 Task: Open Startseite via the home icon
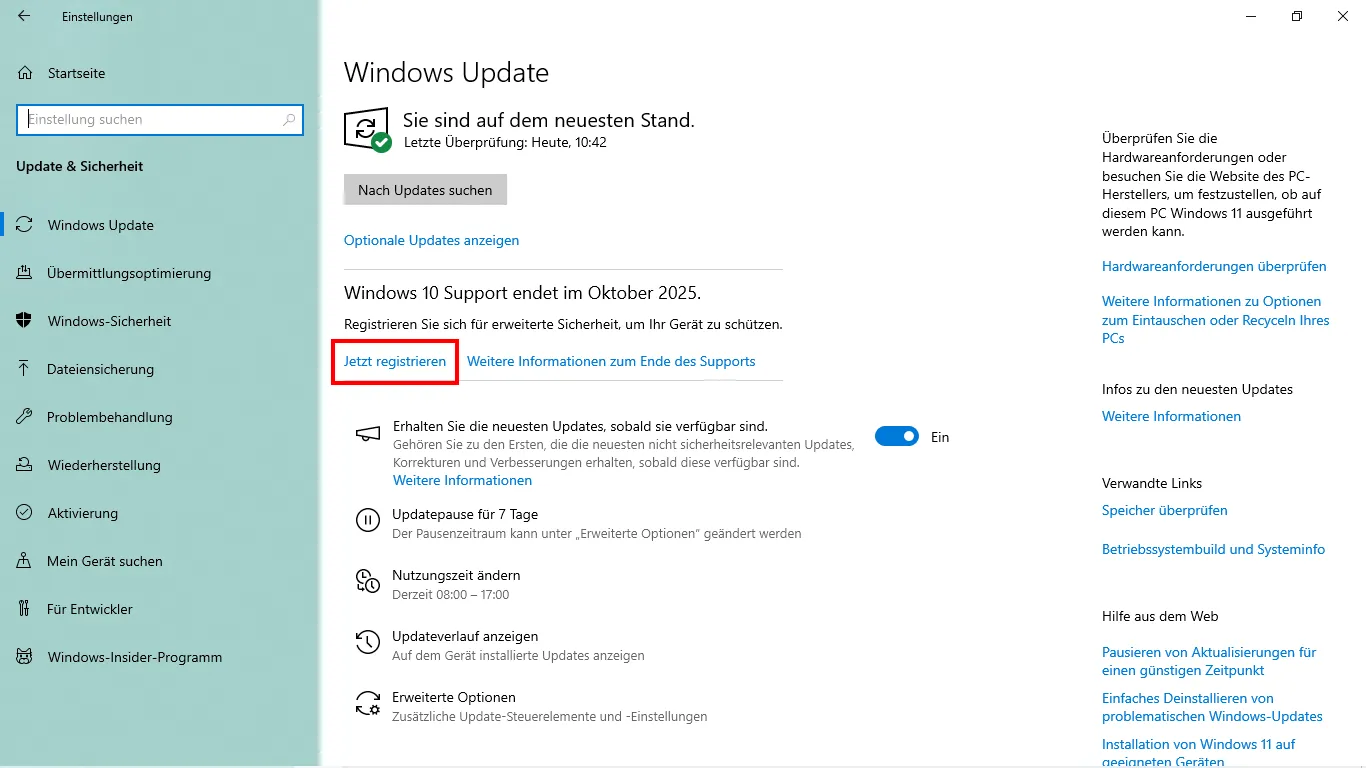(25, 73)
